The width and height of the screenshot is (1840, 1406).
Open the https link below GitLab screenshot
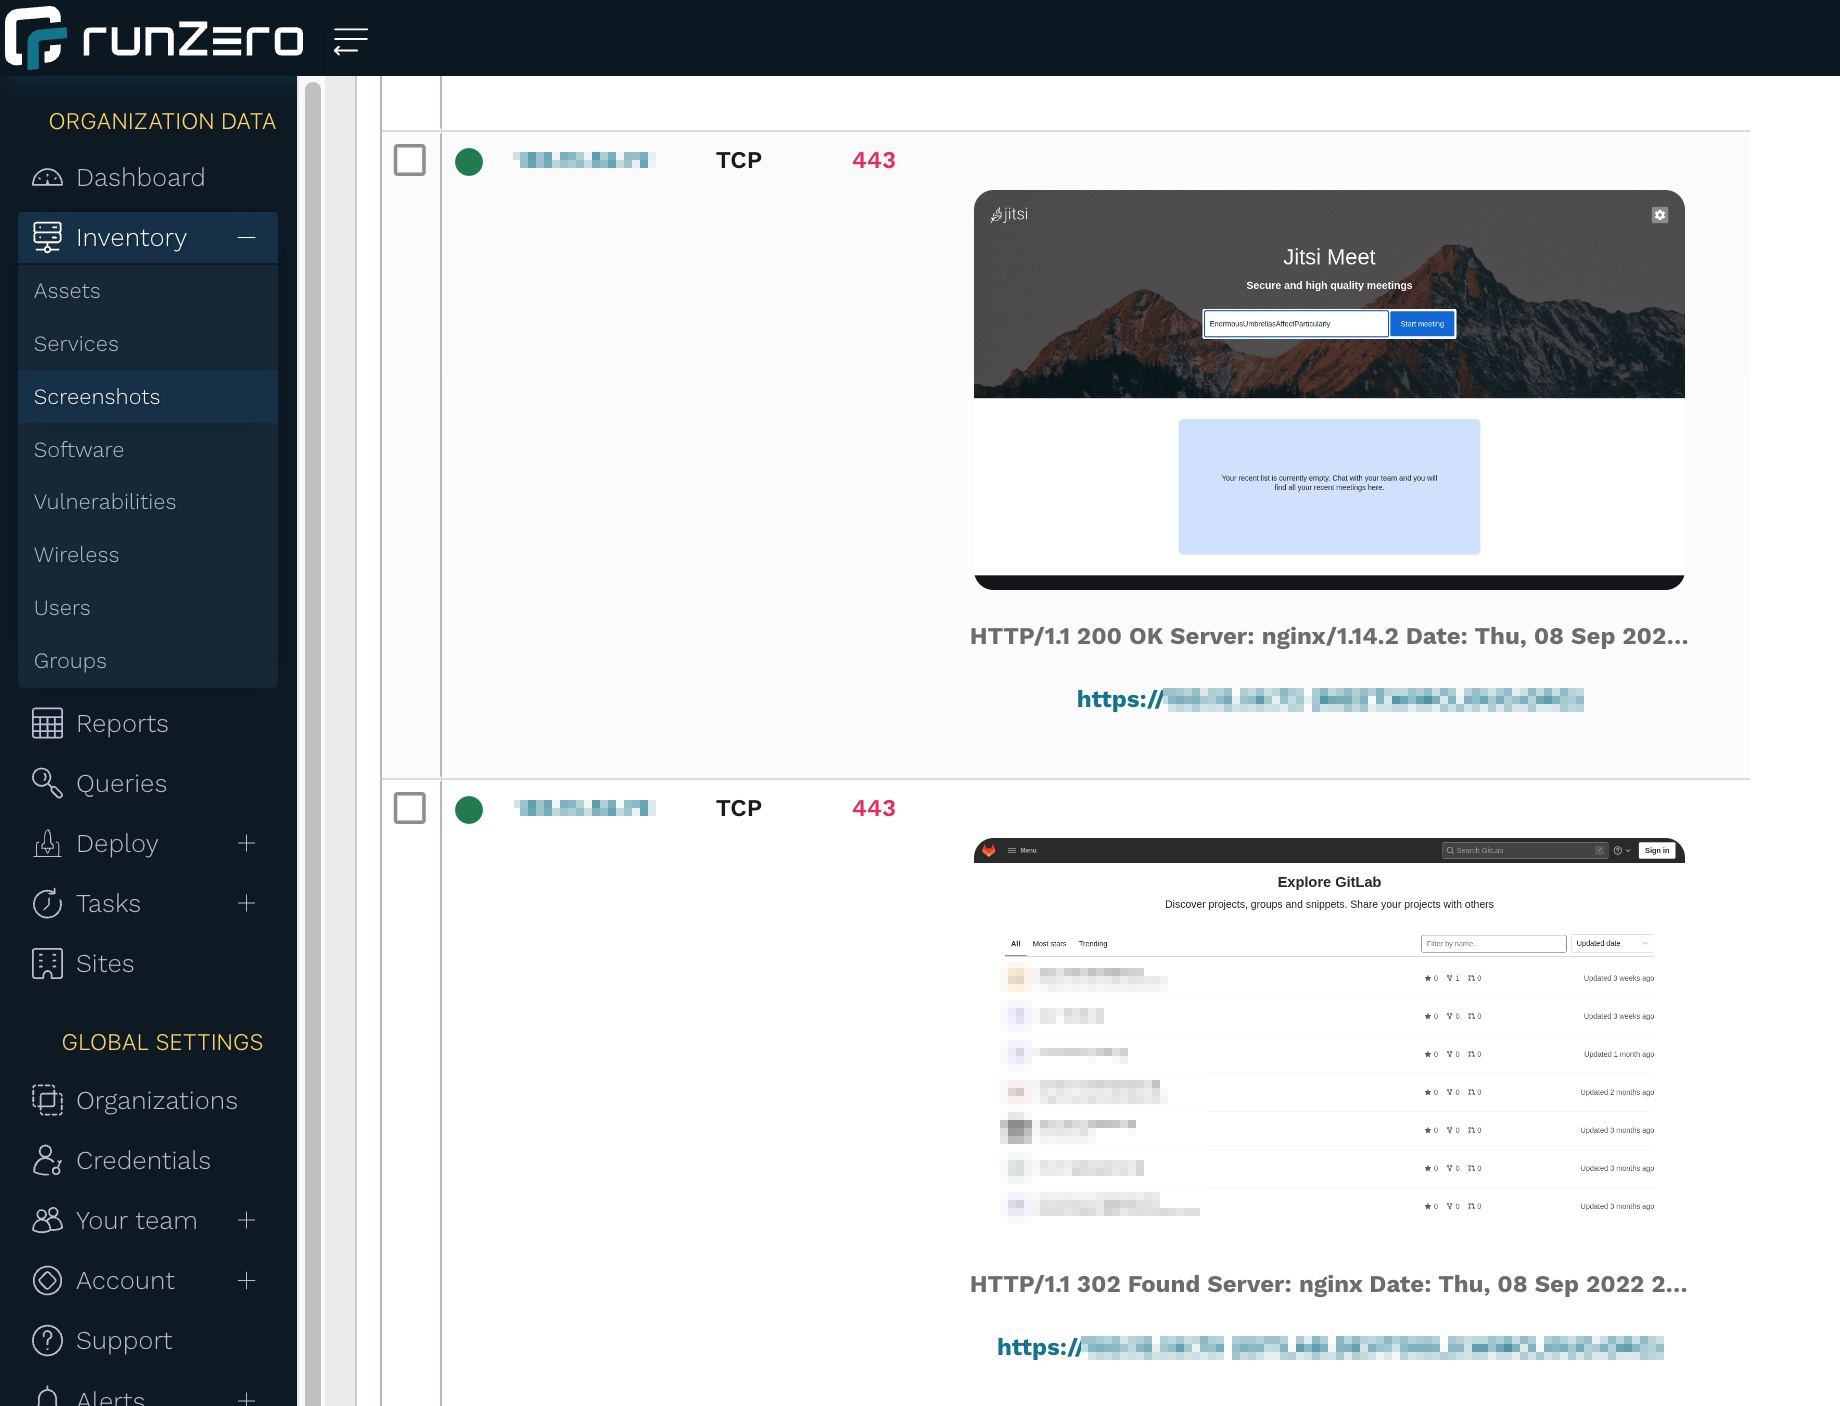point(1330,1347)
